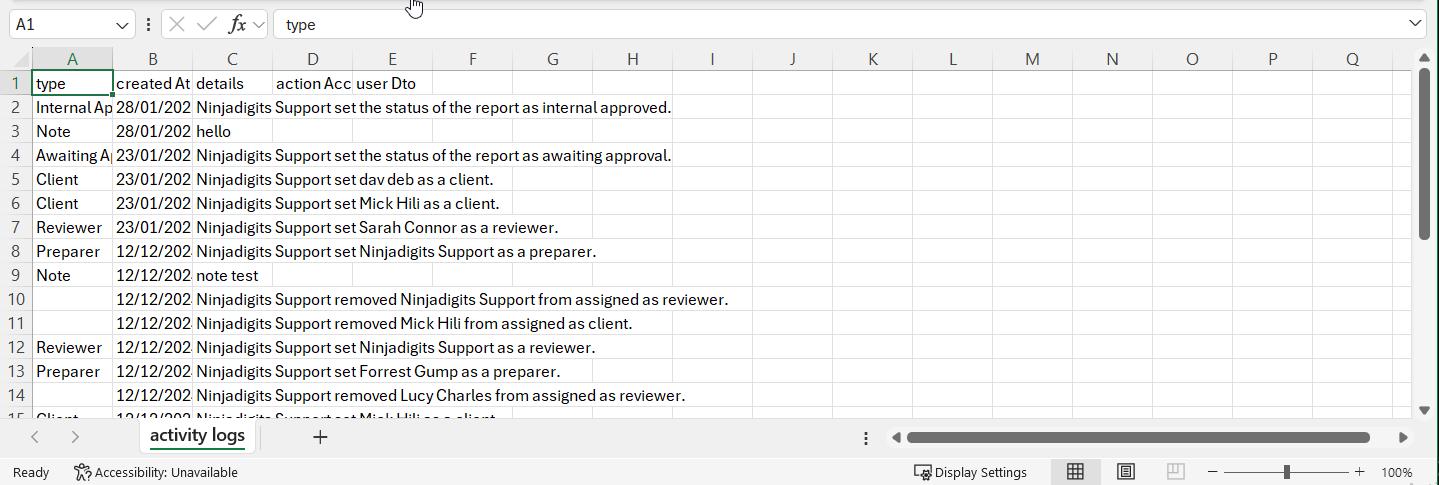The width and height of the screenshot is (1439, 485).
Task: Open Display Settings in status bar
Action: point(970,472)
